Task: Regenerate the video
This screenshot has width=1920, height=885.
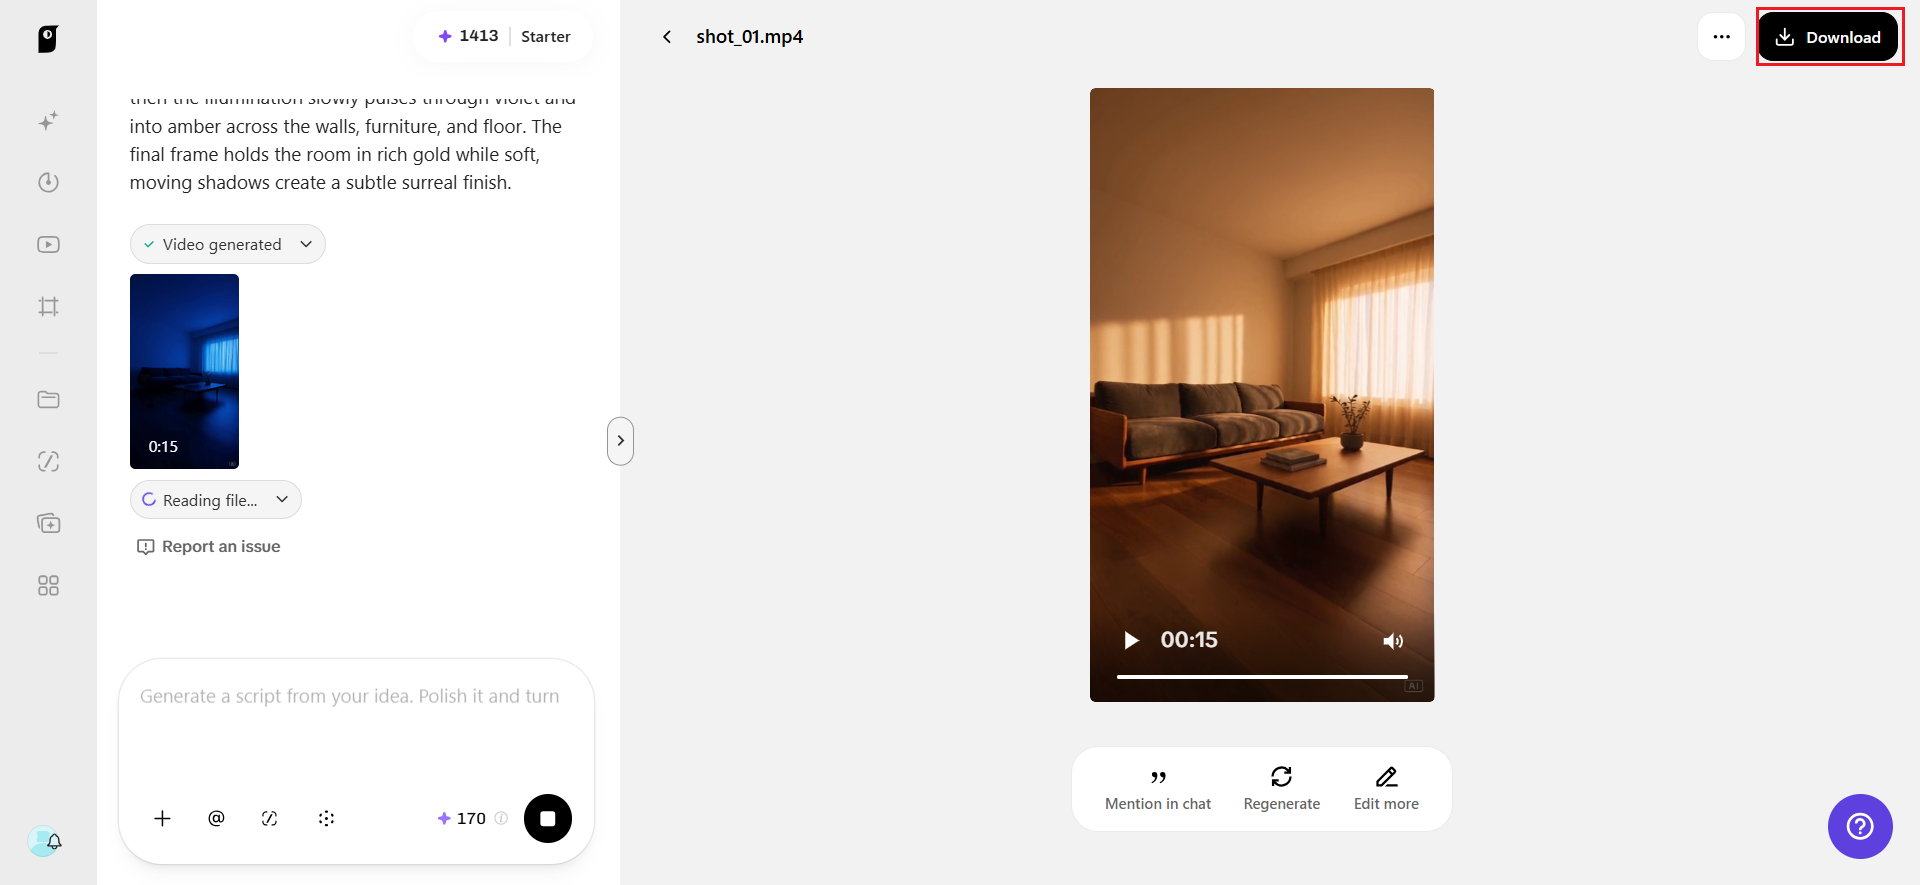Action: point(1282,789)
